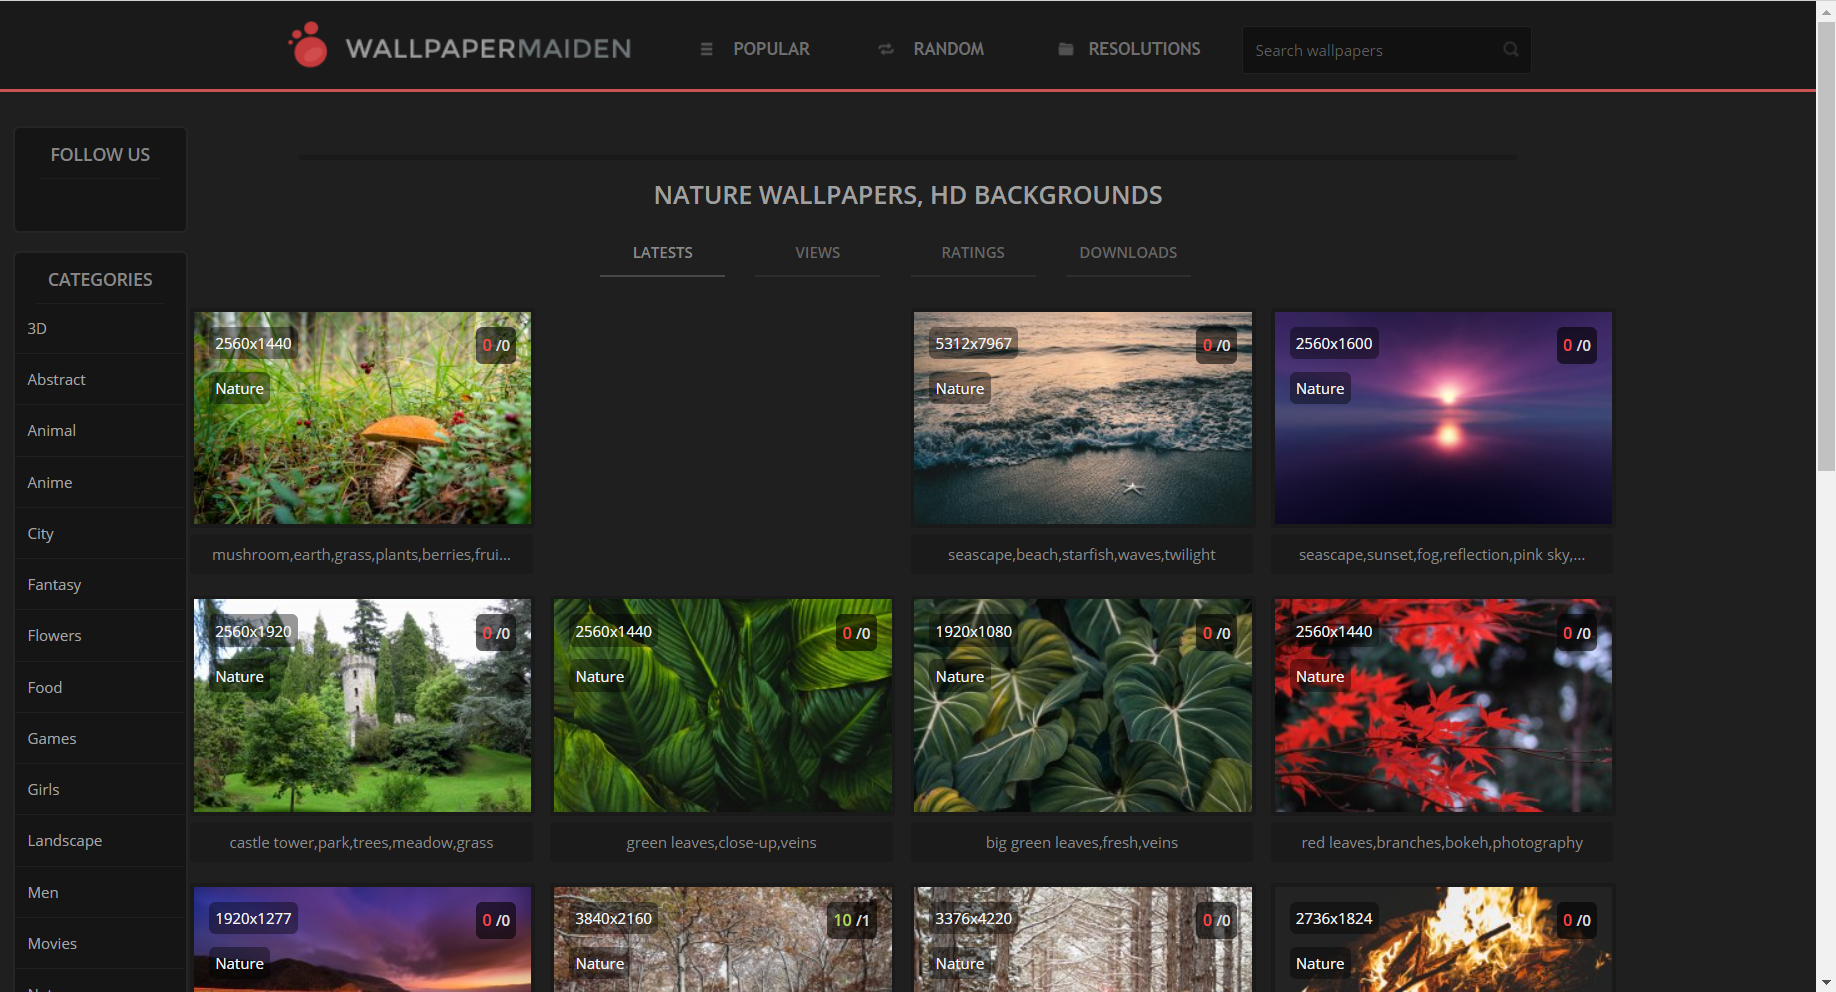This screenshot has width=1836, height=992.
Task: Click the Random shuffle arrows icon
Action: (886, 49)
